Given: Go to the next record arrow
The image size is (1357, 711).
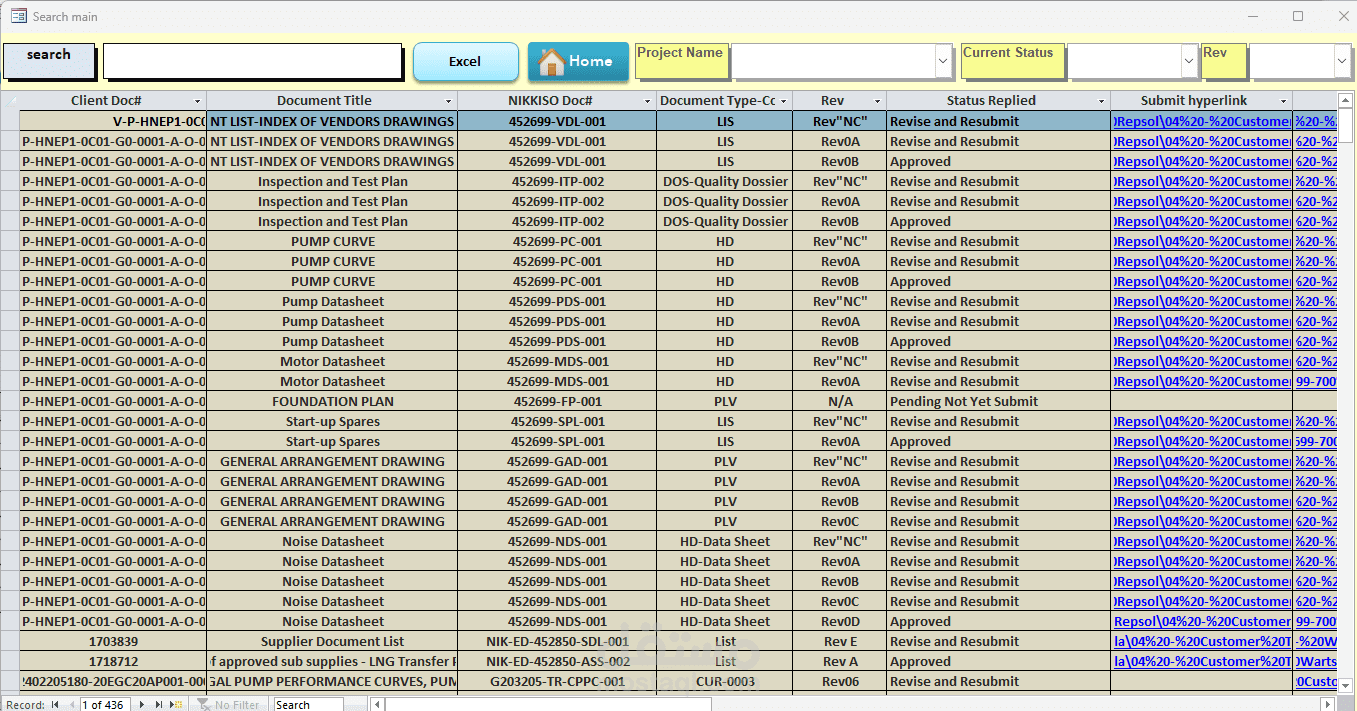Looking at the screenshot, I should pos(141,705).
